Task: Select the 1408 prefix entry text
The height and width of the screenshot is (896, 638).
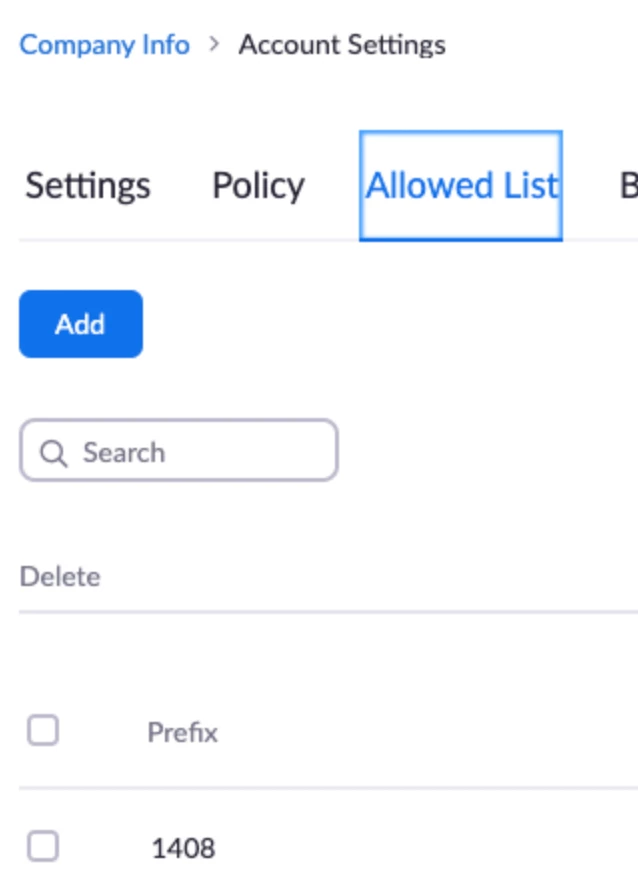Action: (x=184, y=848)
